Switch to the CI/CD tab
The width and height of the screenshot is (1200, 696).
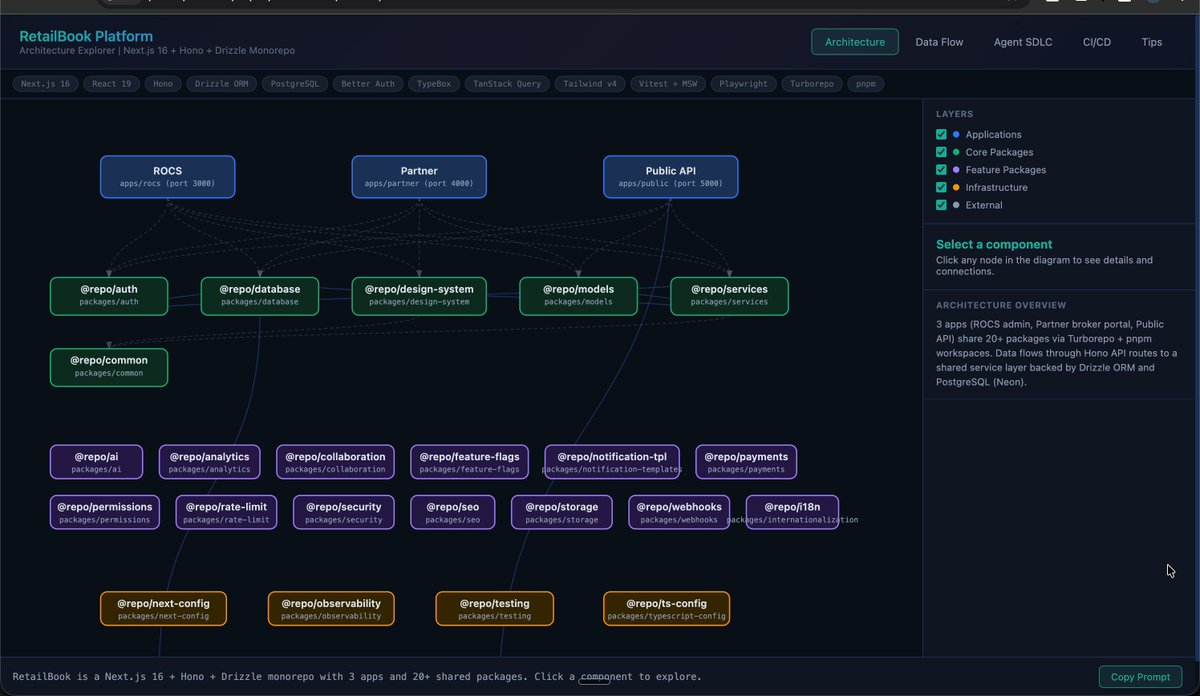point(1097,42)
